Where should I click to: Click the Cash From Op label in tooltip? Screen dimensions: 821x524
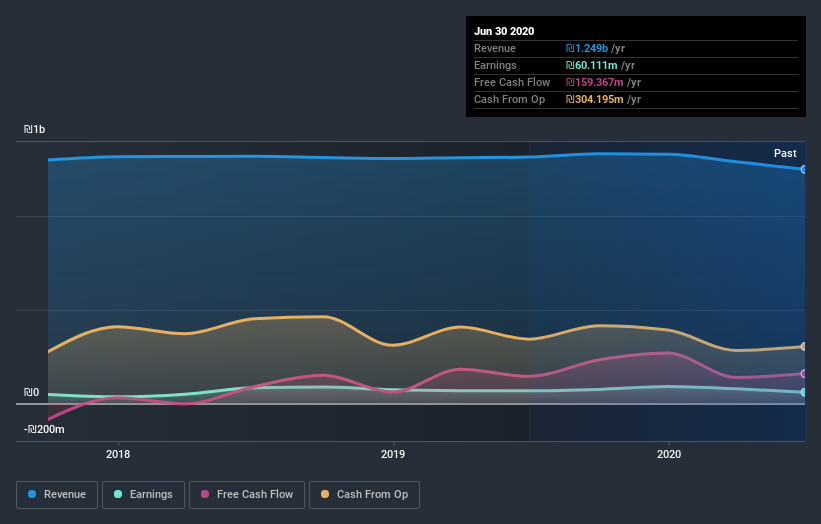tap(509, 99)
